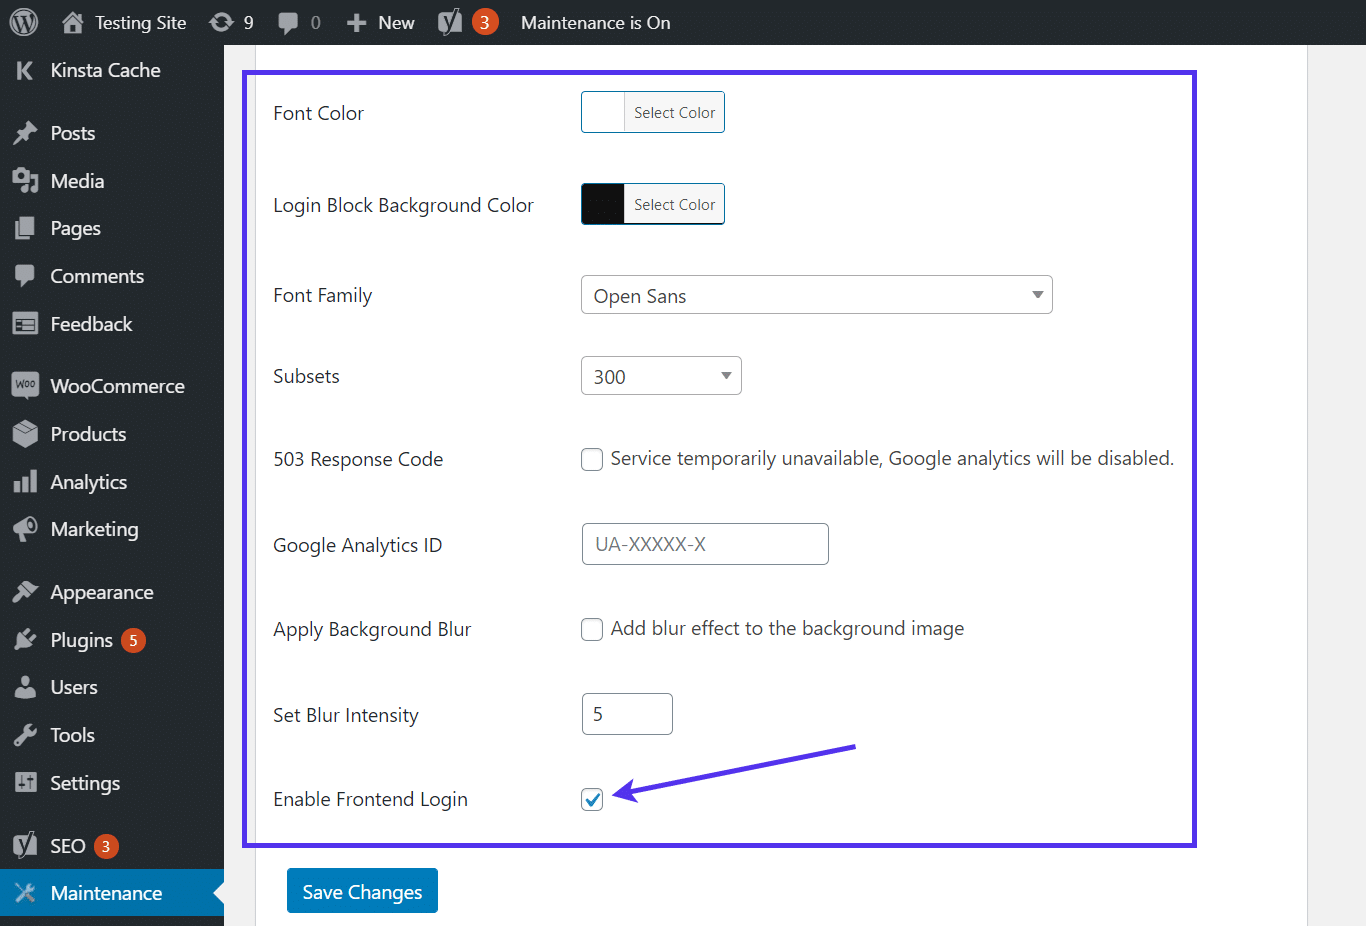Expand the Subsets dropdown showing 300
Viewport: 1366px width, 926px height.
[661, 376]
